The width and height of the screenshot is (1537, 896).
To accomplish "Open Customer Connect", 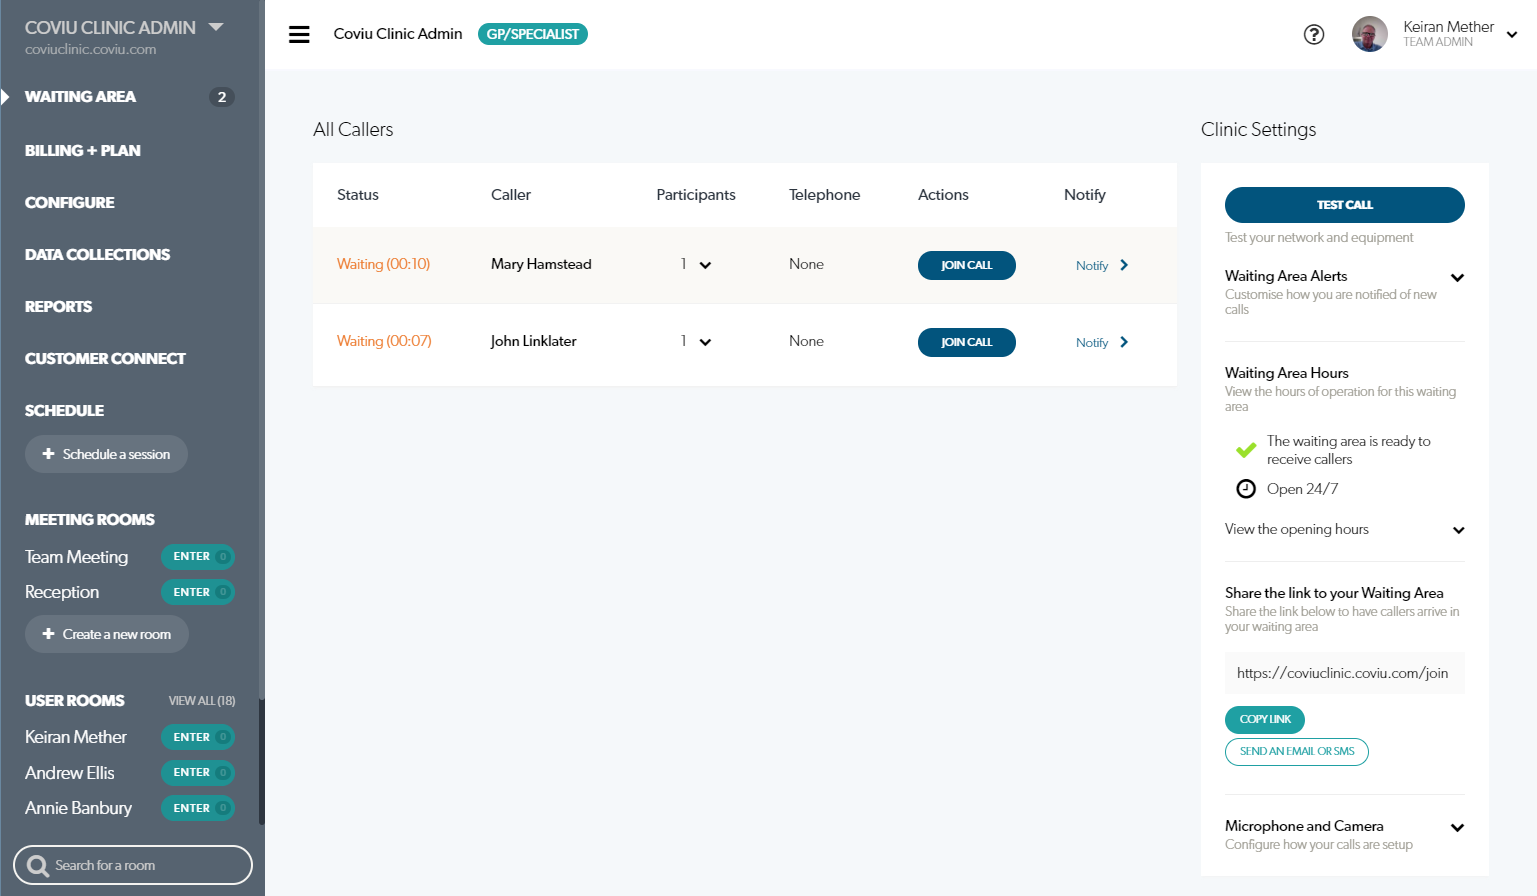I will coord(105,358).
